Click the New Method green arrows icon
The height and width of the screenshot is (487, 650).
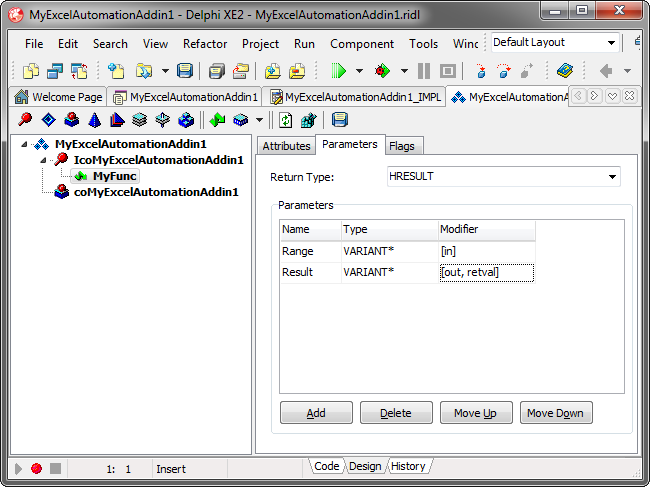(217, 120)
